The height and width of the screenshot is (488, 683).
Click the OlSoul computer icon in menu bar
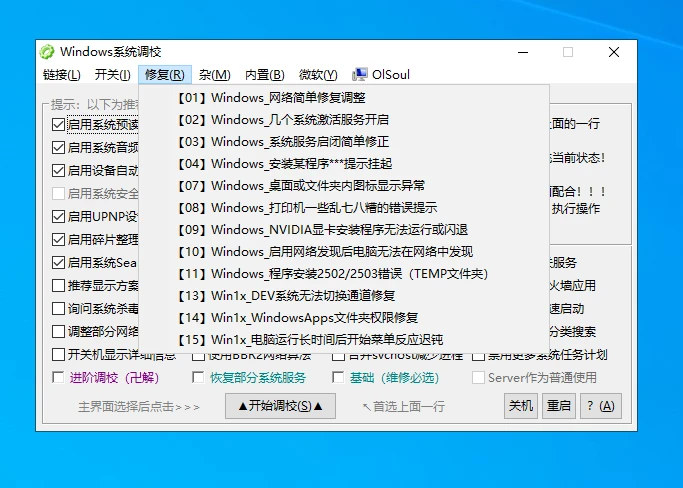coord(359,75)
